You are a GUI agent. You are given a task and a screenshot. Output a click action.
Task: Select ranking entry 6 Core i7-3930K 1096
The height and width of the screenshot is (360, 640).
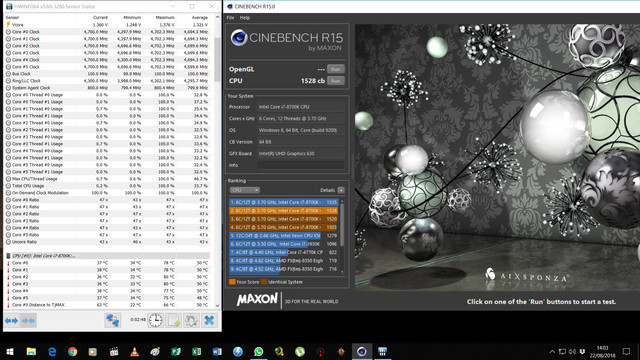tap(284, 244)
